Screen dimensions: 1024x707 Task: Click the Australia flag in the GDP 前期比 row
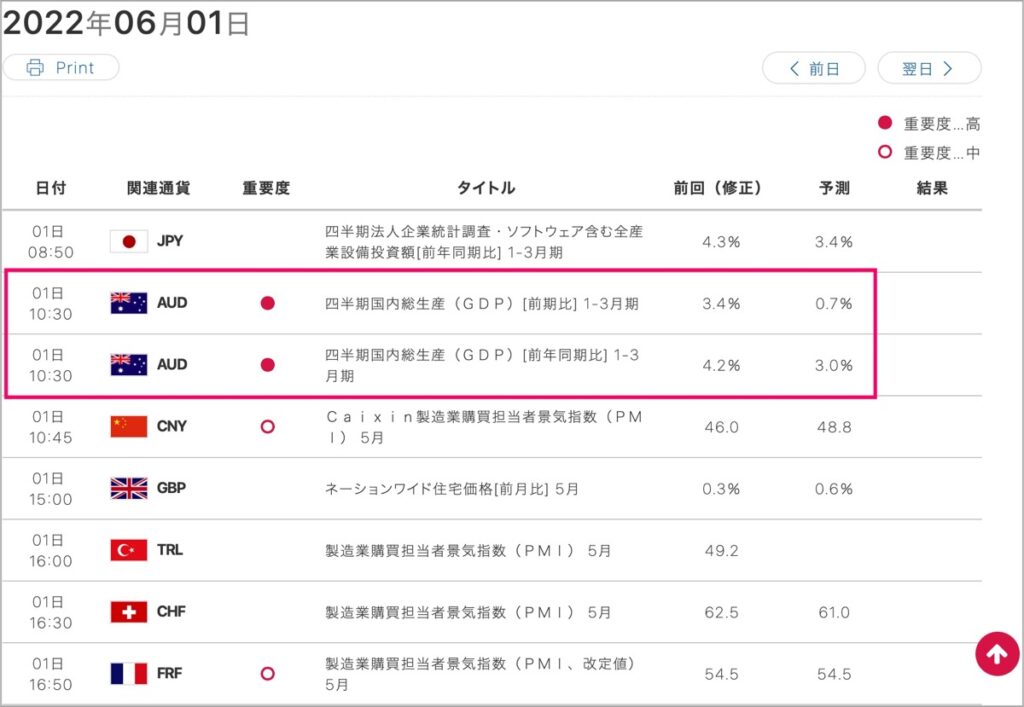(129, 303)
